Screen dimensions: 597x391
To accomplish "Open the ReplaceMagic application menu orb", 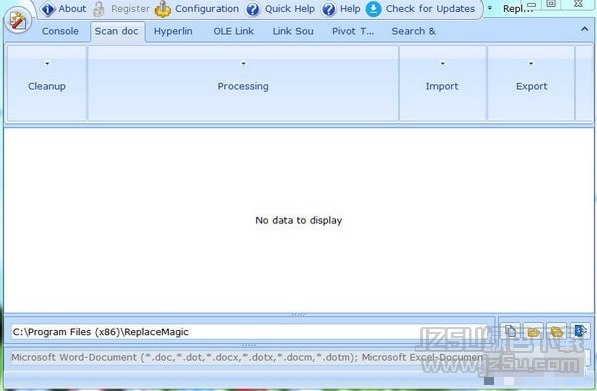I will [x=18, y=20].
